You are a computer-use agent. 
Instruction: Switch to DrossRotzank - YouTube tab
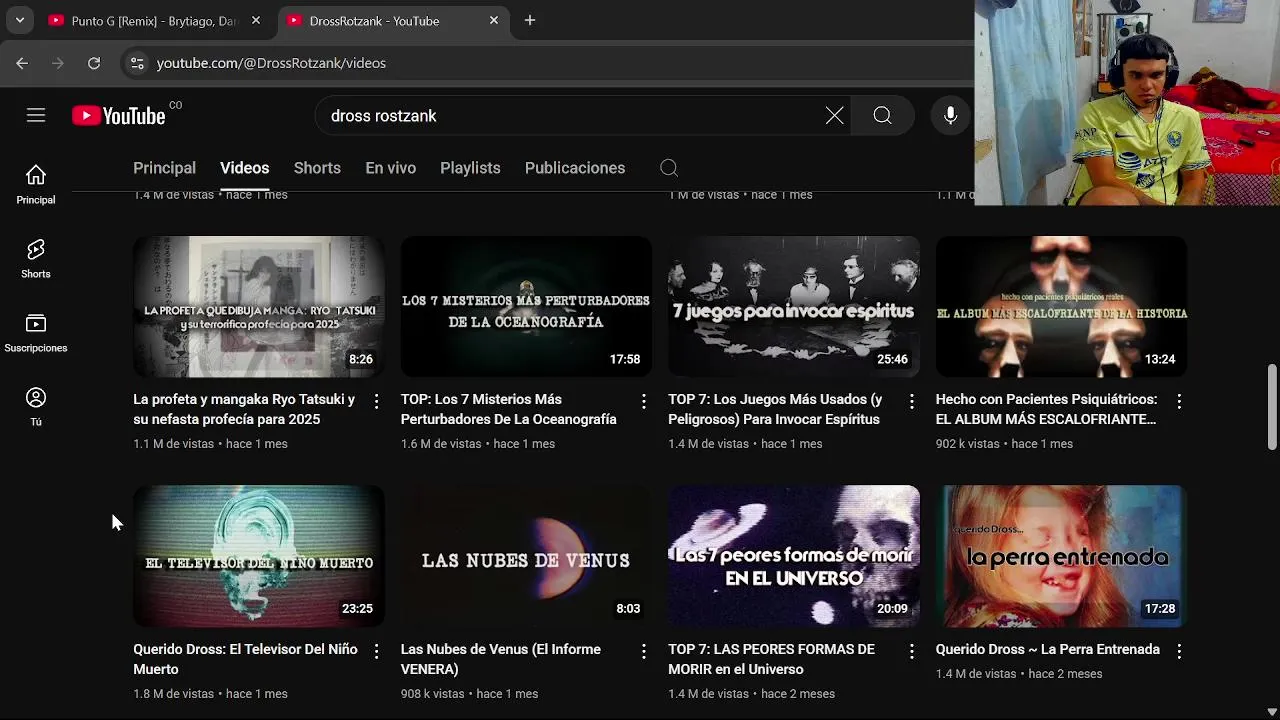pos(392,20)
